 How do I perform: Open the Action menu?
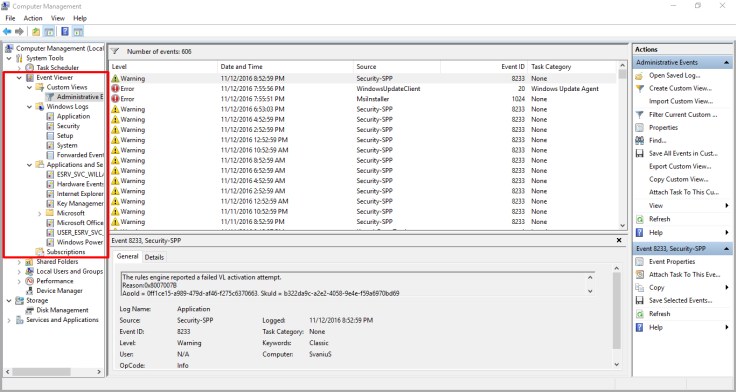[x=33, y=18]
